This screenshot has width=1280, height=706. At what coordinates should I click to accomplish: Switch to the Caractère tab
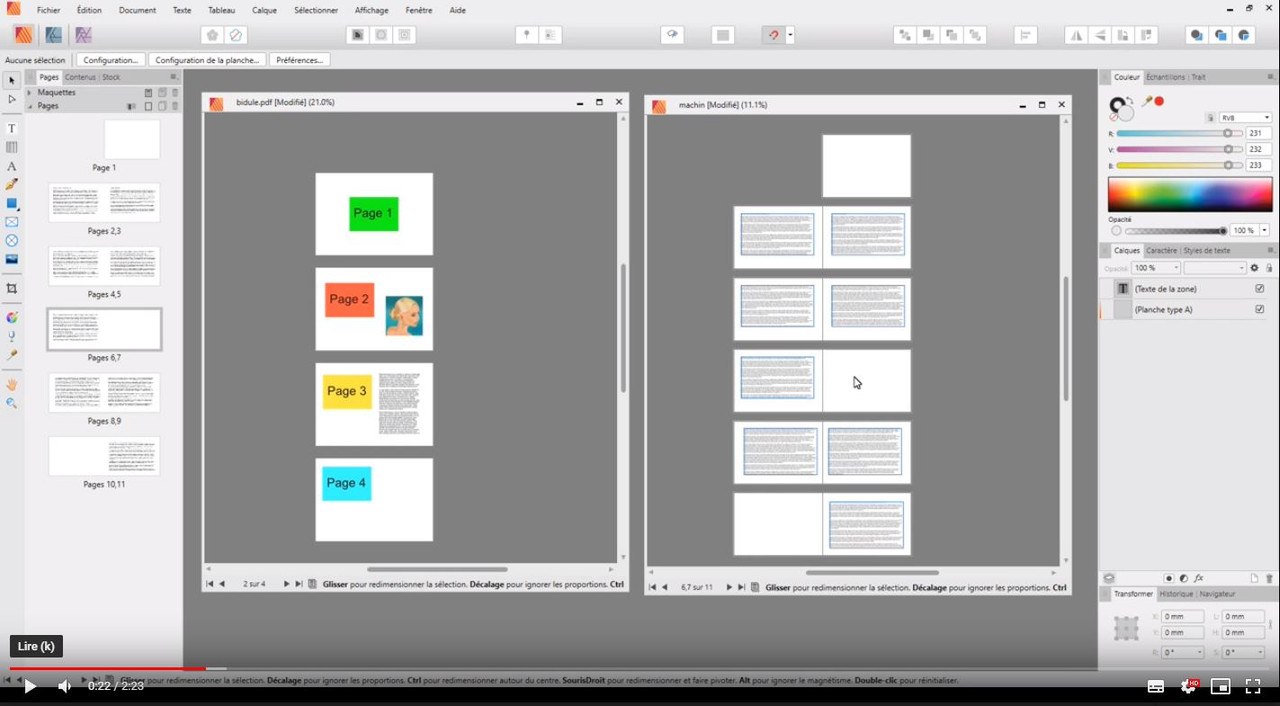click(x=1161, y=251)
